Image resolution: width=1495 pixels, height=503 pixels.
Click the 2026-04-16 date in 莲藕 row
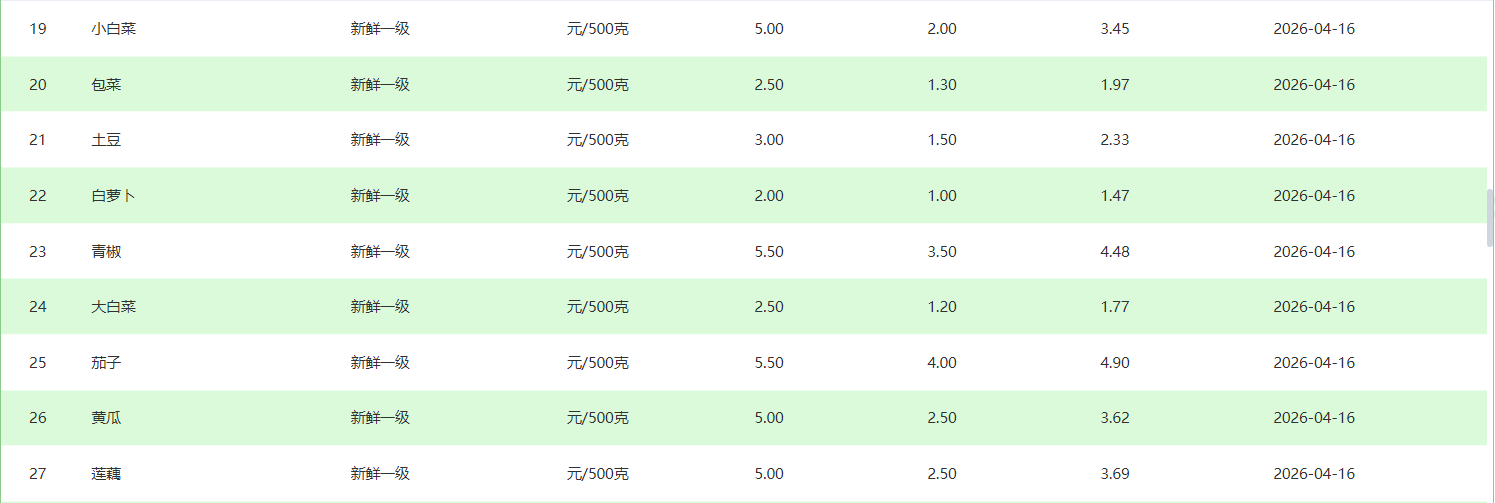[x=1313, y=474]
